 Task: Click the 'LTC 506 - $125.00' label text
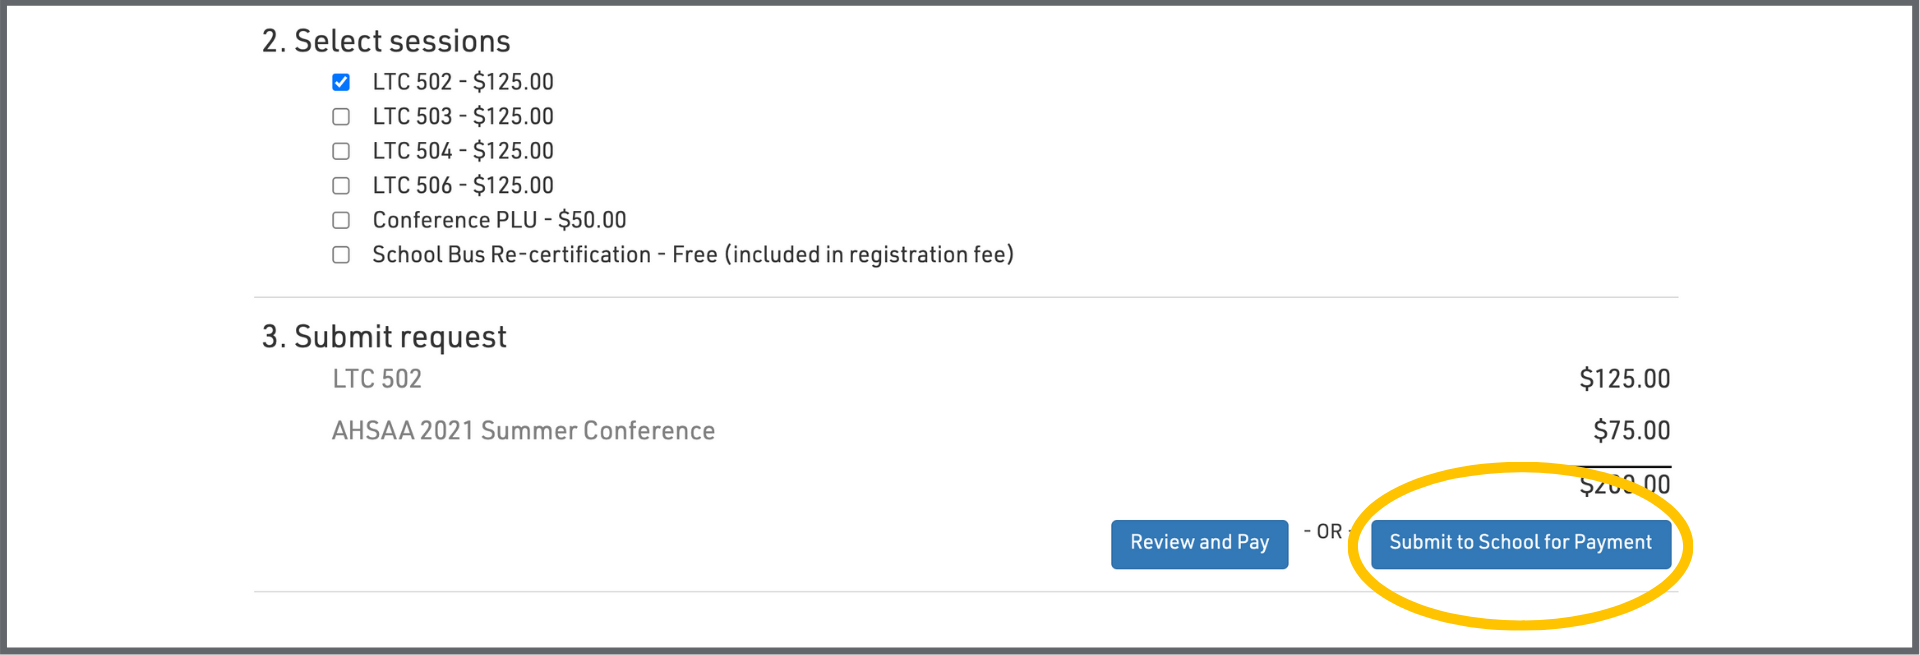pos(462,186)
